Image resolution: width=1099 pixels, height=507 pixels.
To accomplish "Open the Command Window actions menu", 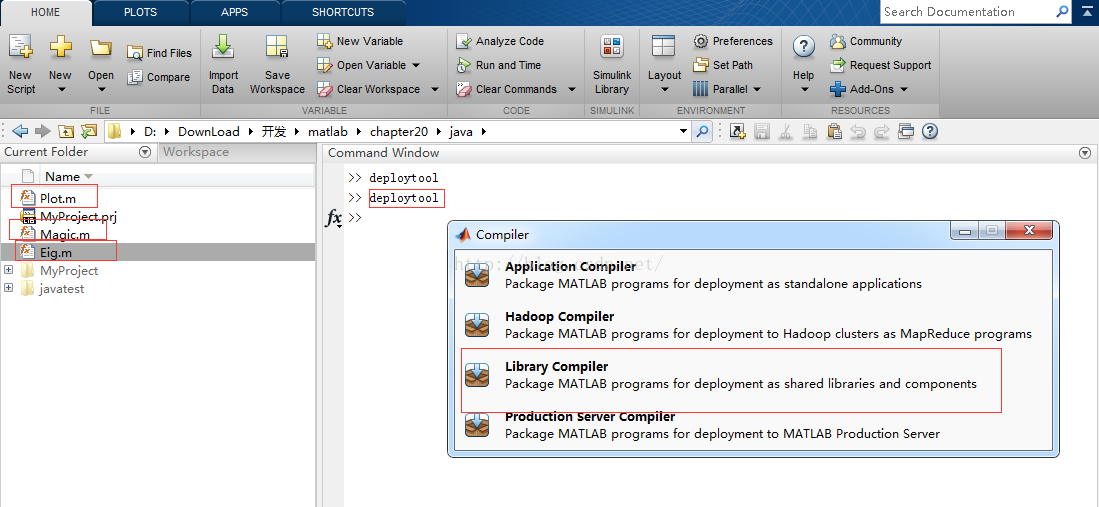I will pos(1085,153).
